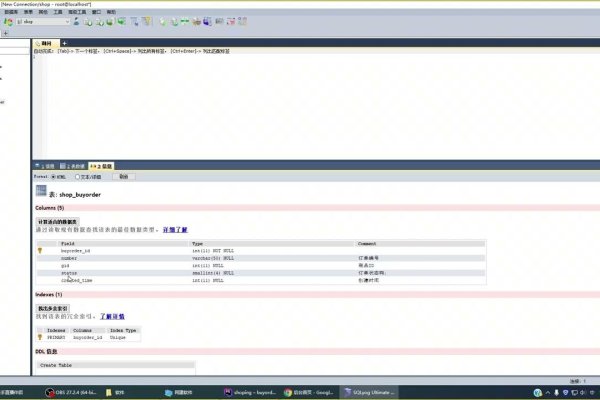Screen dimensions: 600x400
Task: Click the microphone icon in the system tray
Action: pos(556,392)
